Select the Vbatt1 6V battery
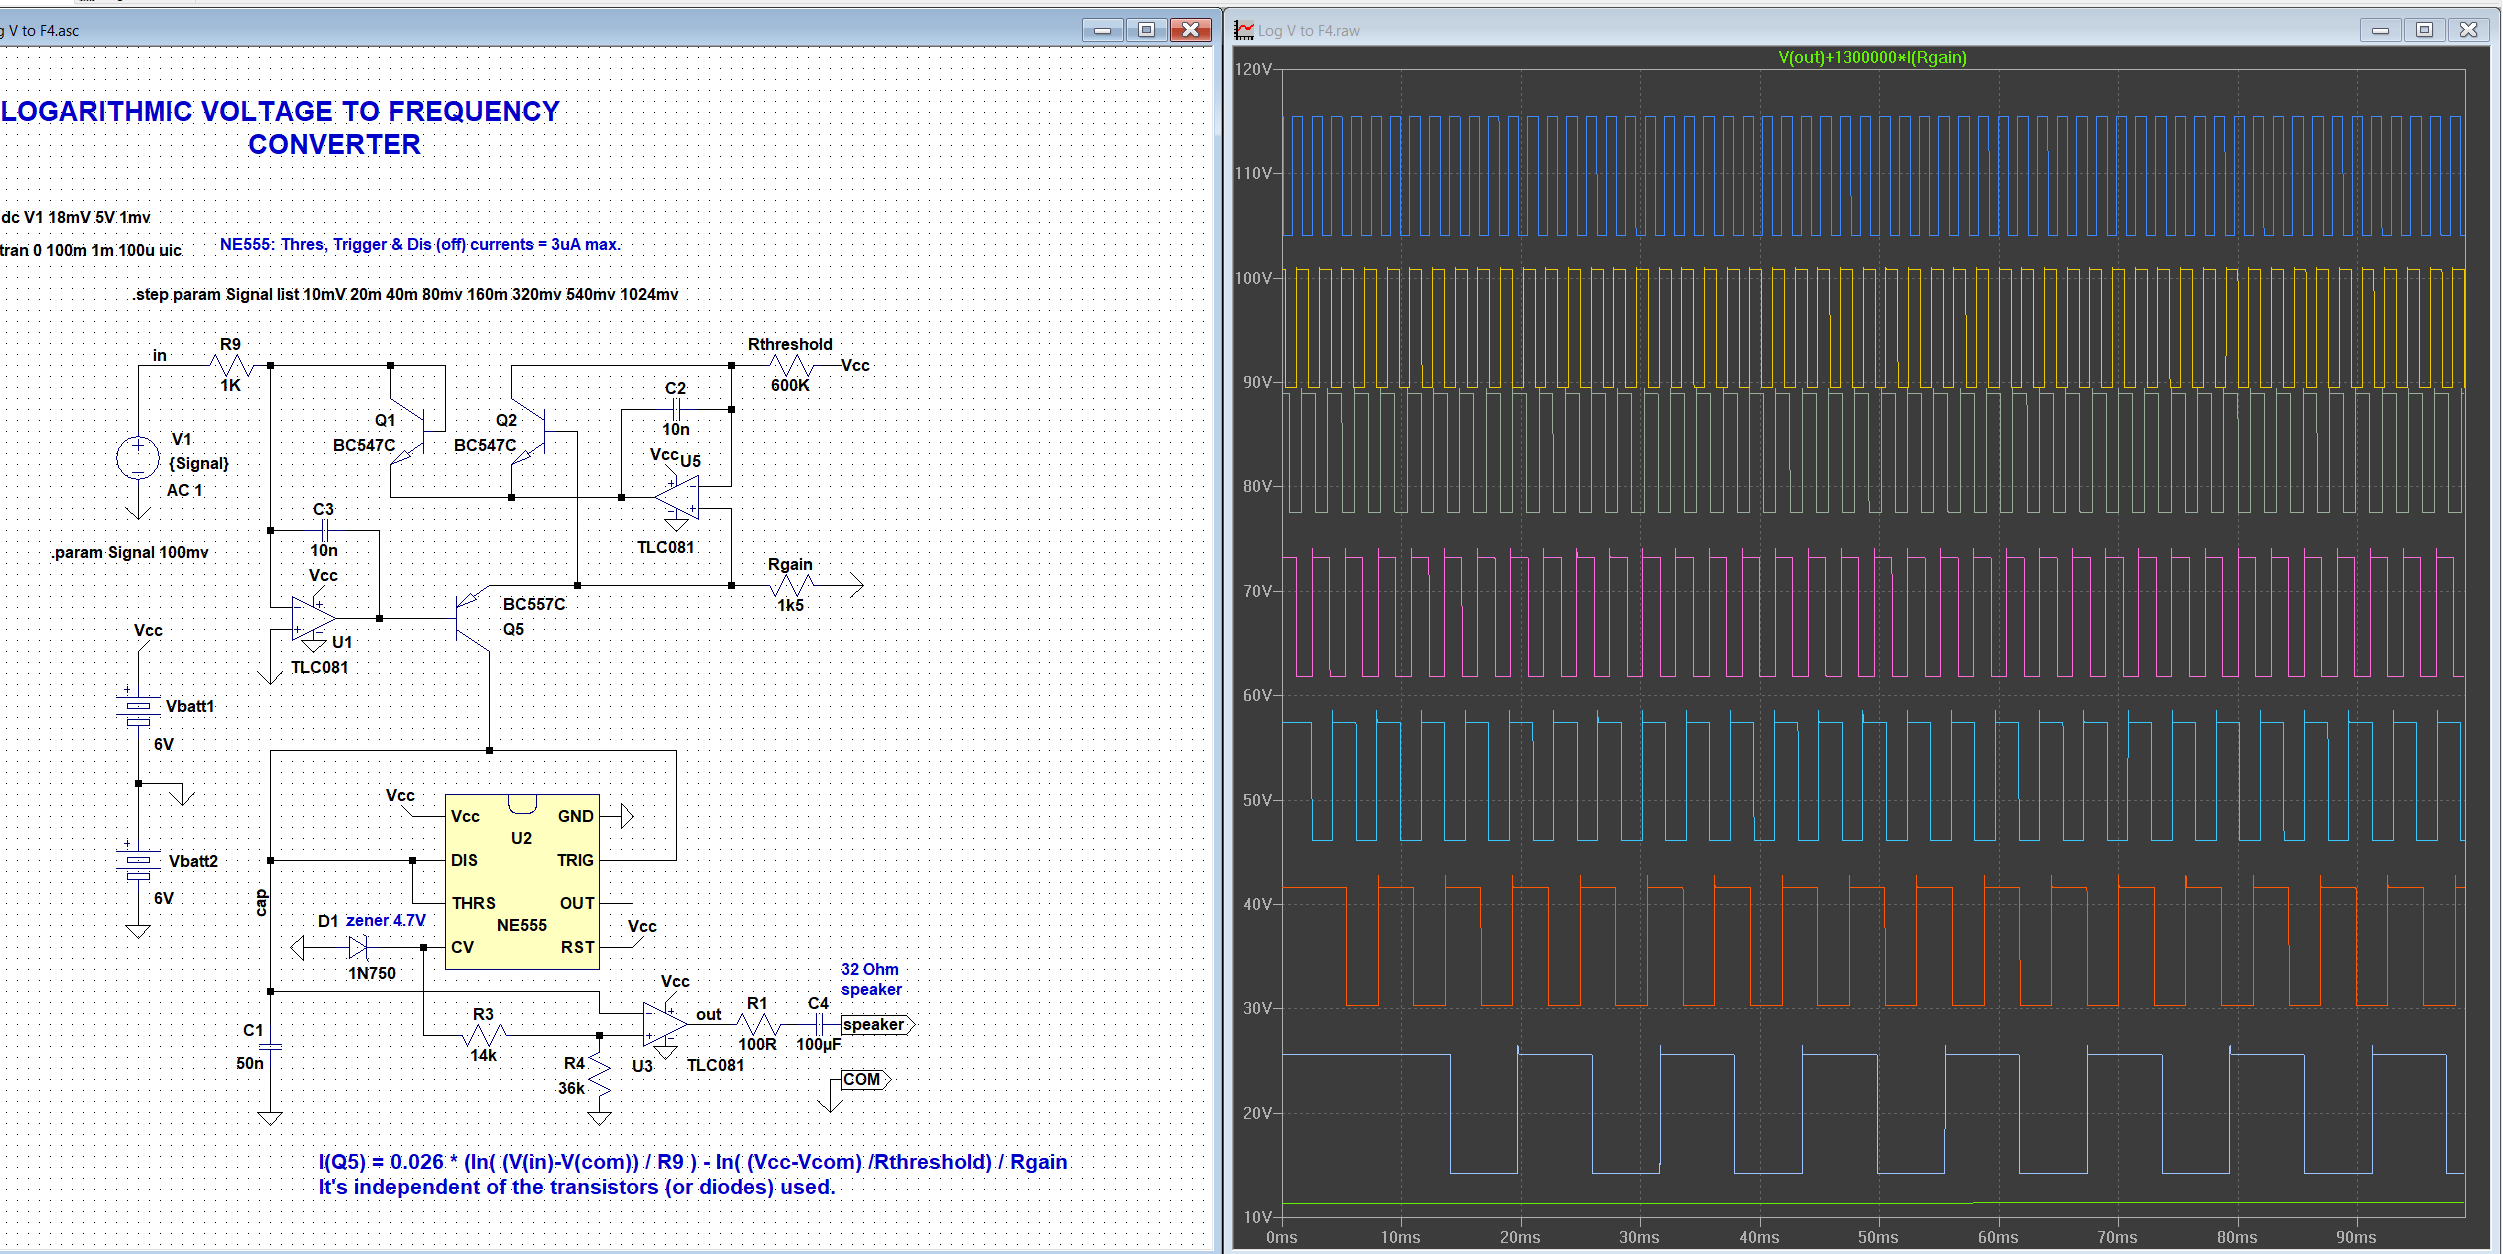 [x=138, y=709]
